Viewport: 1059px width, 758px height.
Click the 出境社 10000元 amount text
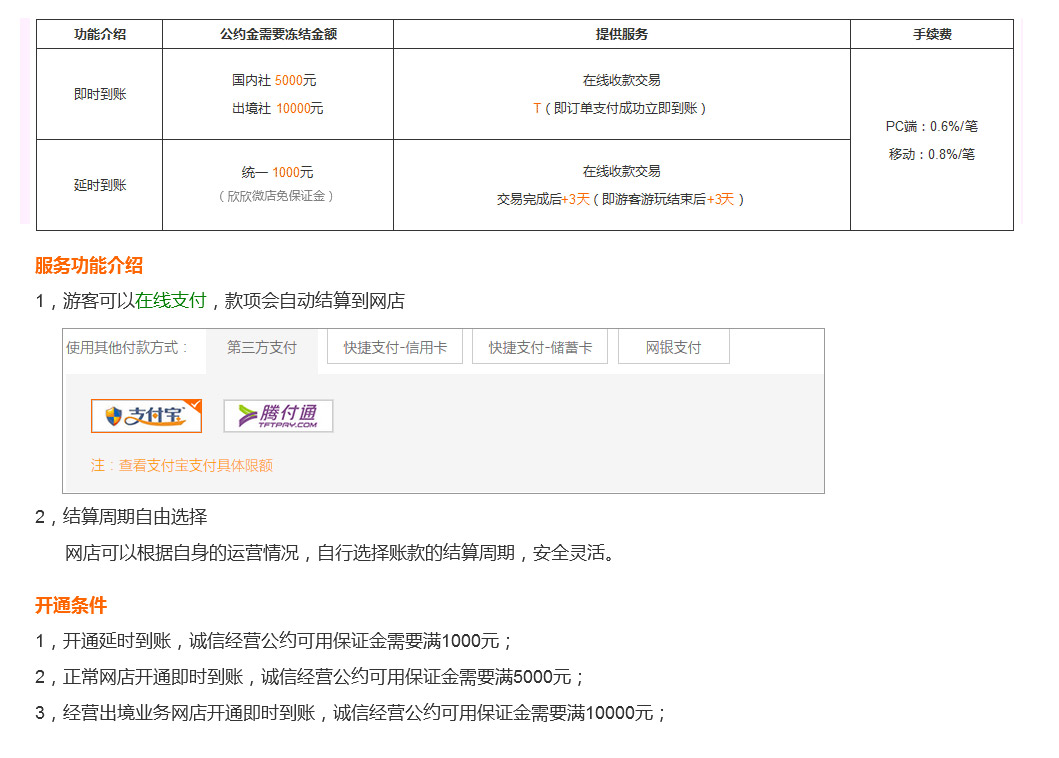[278, 108]
